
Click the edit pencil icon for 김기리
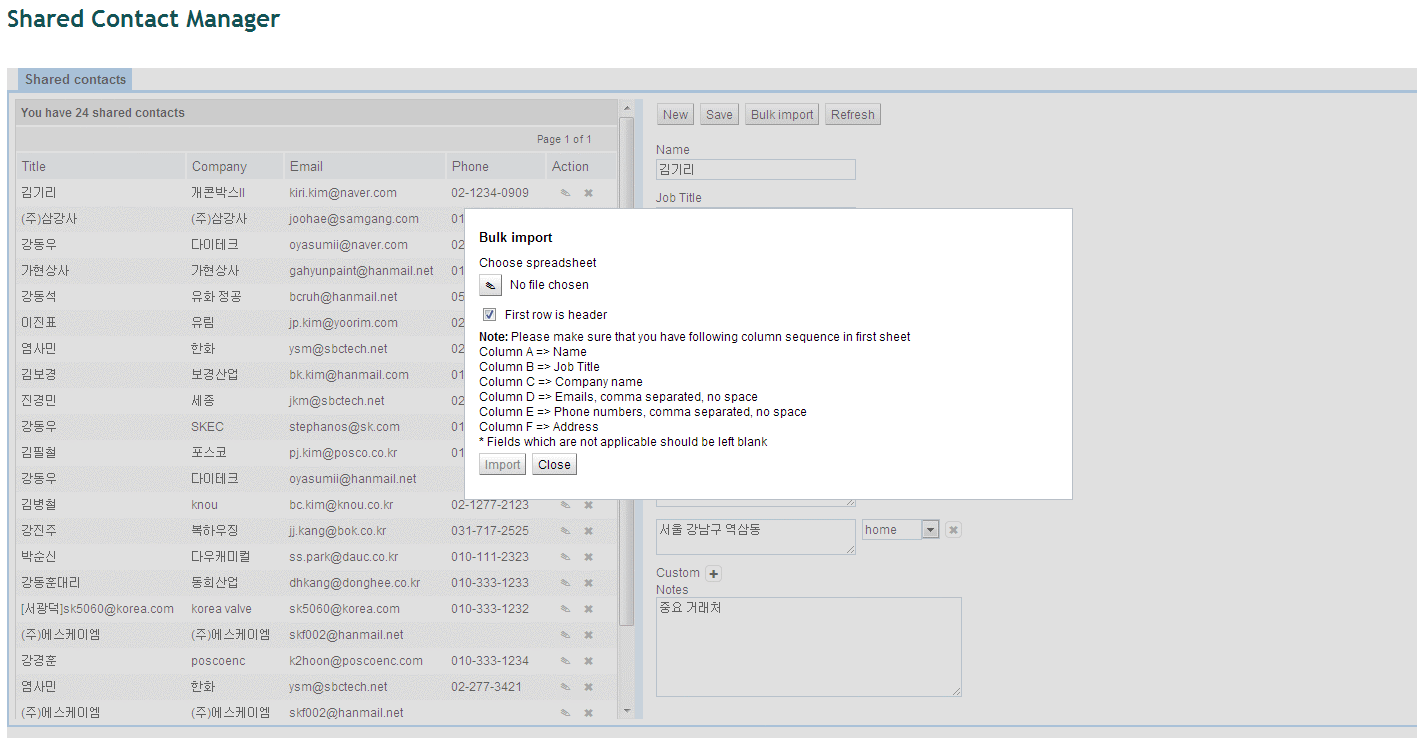tap(565, 192)
